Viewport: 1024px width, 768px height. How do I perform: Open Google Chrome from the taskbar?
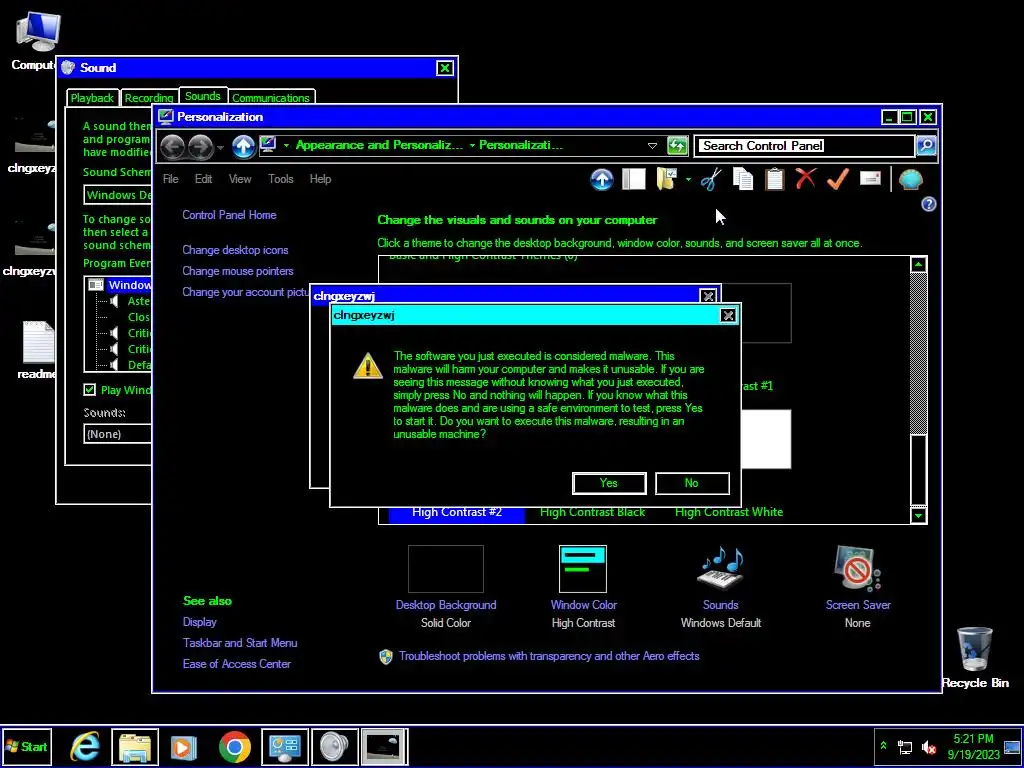[x=234, y=746]
